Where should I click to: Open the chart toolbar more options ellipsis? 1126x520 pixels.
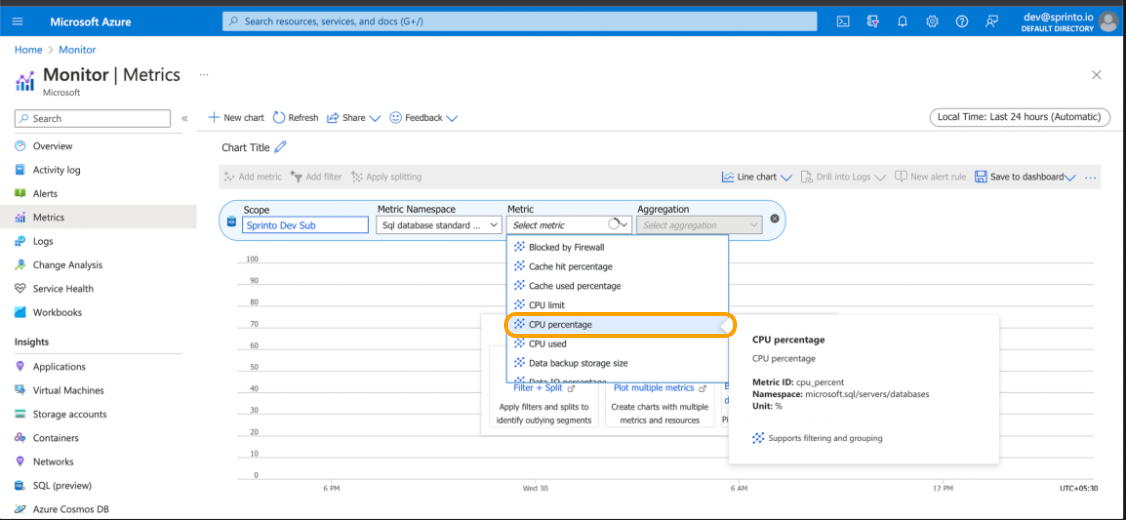[x=1091, y=177]
